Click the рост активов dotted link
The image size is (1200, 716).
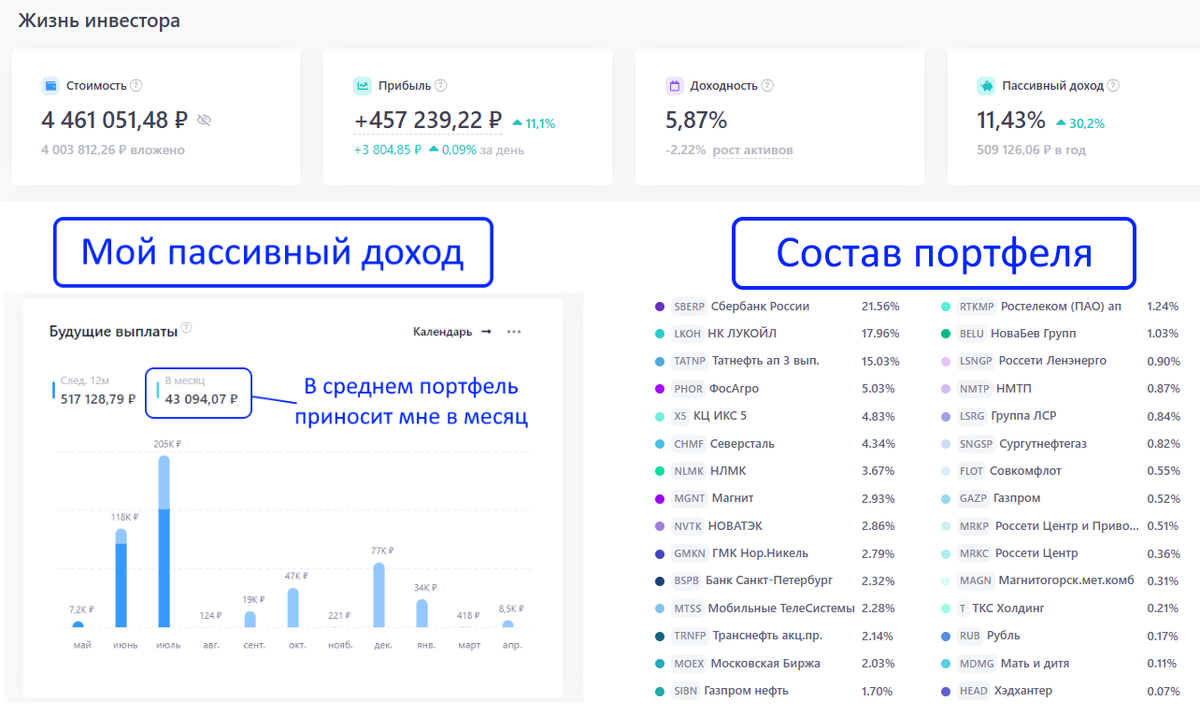tap(753, 150)
